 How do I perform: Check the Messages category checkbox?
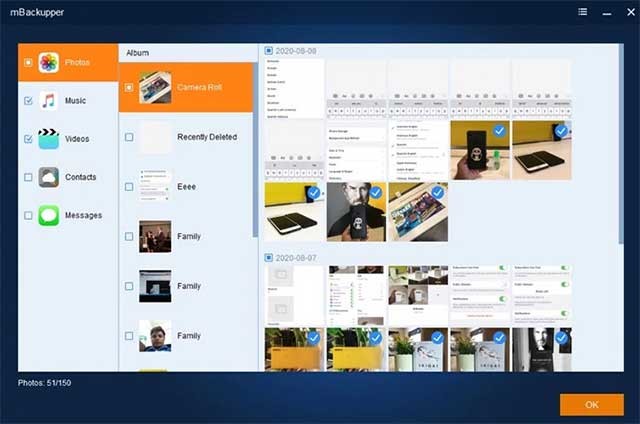(28, 215)
